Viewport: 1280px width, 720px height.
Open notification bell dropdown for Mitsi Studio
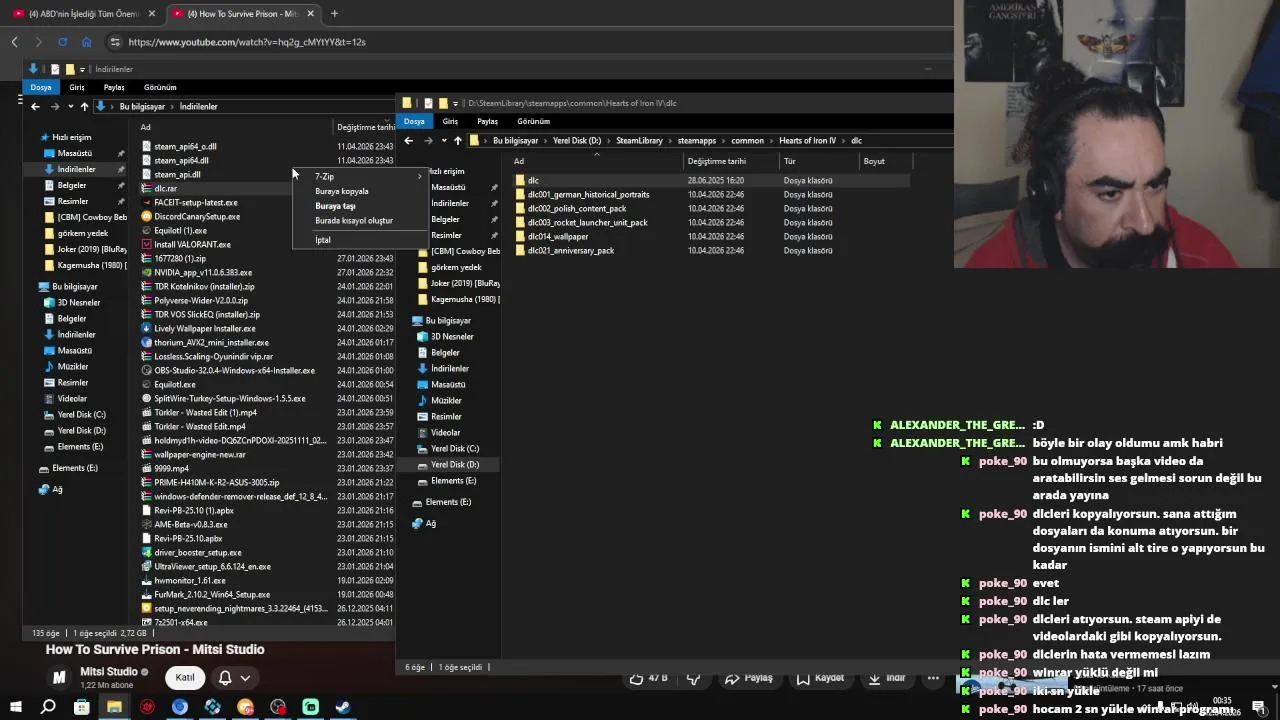coord(234,677)
